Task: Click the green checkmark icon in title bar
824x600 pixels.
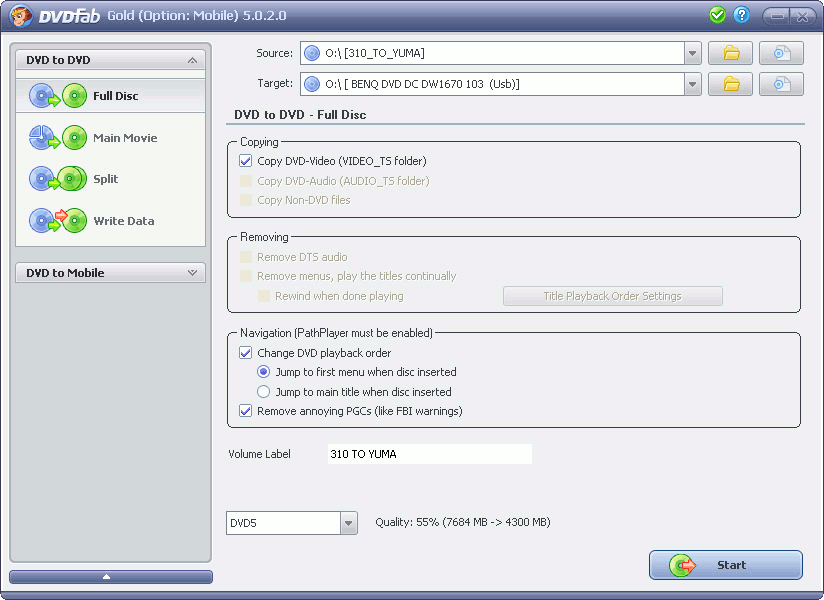Action: 717,15
